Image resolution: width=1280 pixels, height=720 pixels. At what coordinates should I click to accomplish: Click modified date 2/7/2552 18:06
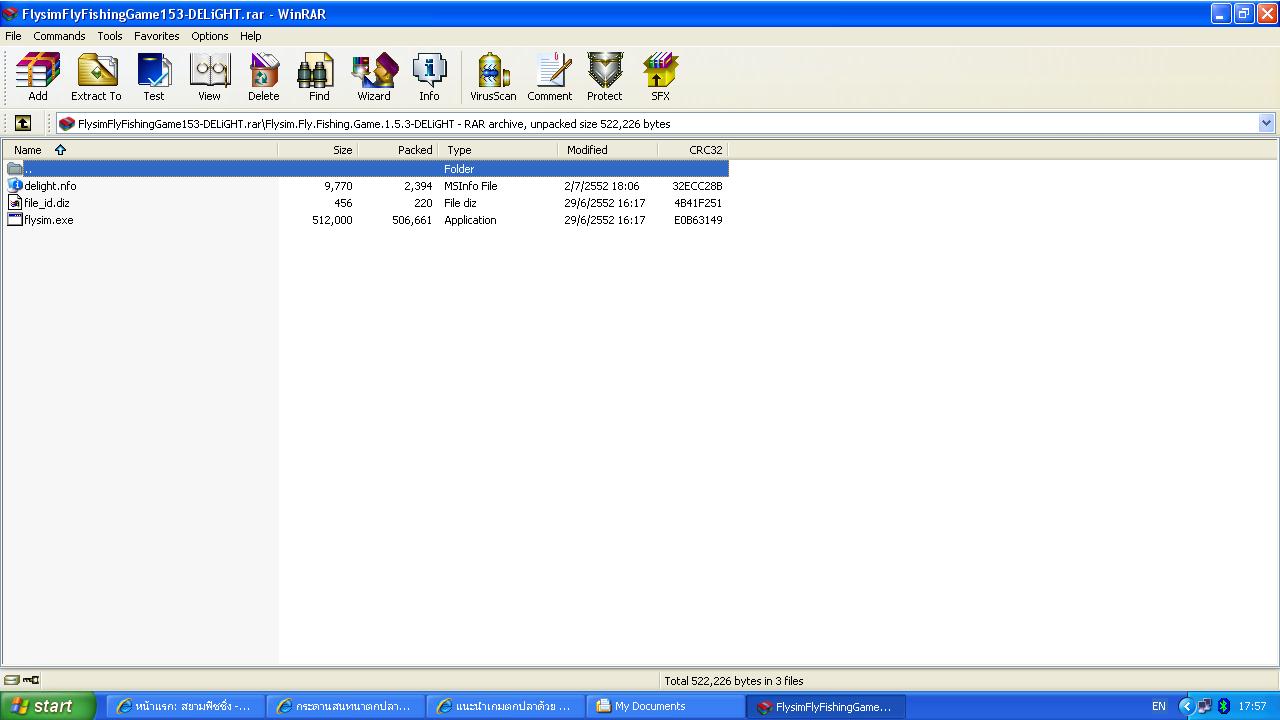pyautogui.click(x=602, y=186)
